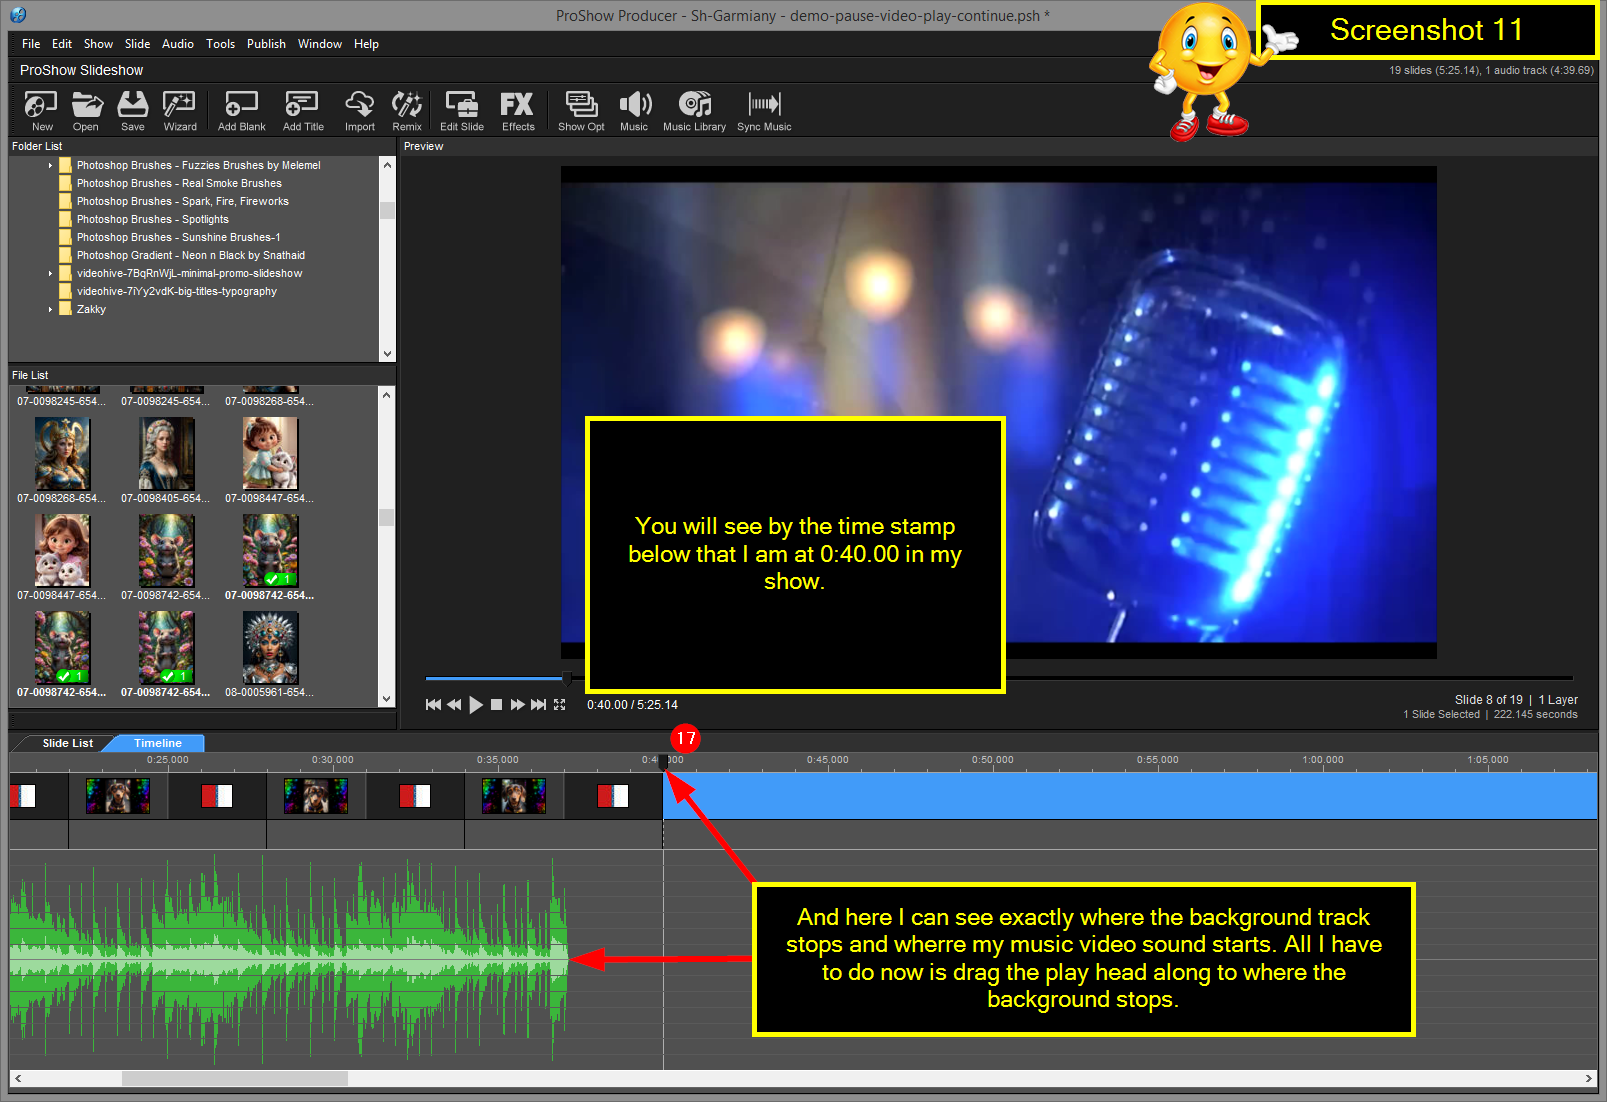1607x1102 pixels.
Task: Click the fast-forward playback button
Action: tap(517, 705)
